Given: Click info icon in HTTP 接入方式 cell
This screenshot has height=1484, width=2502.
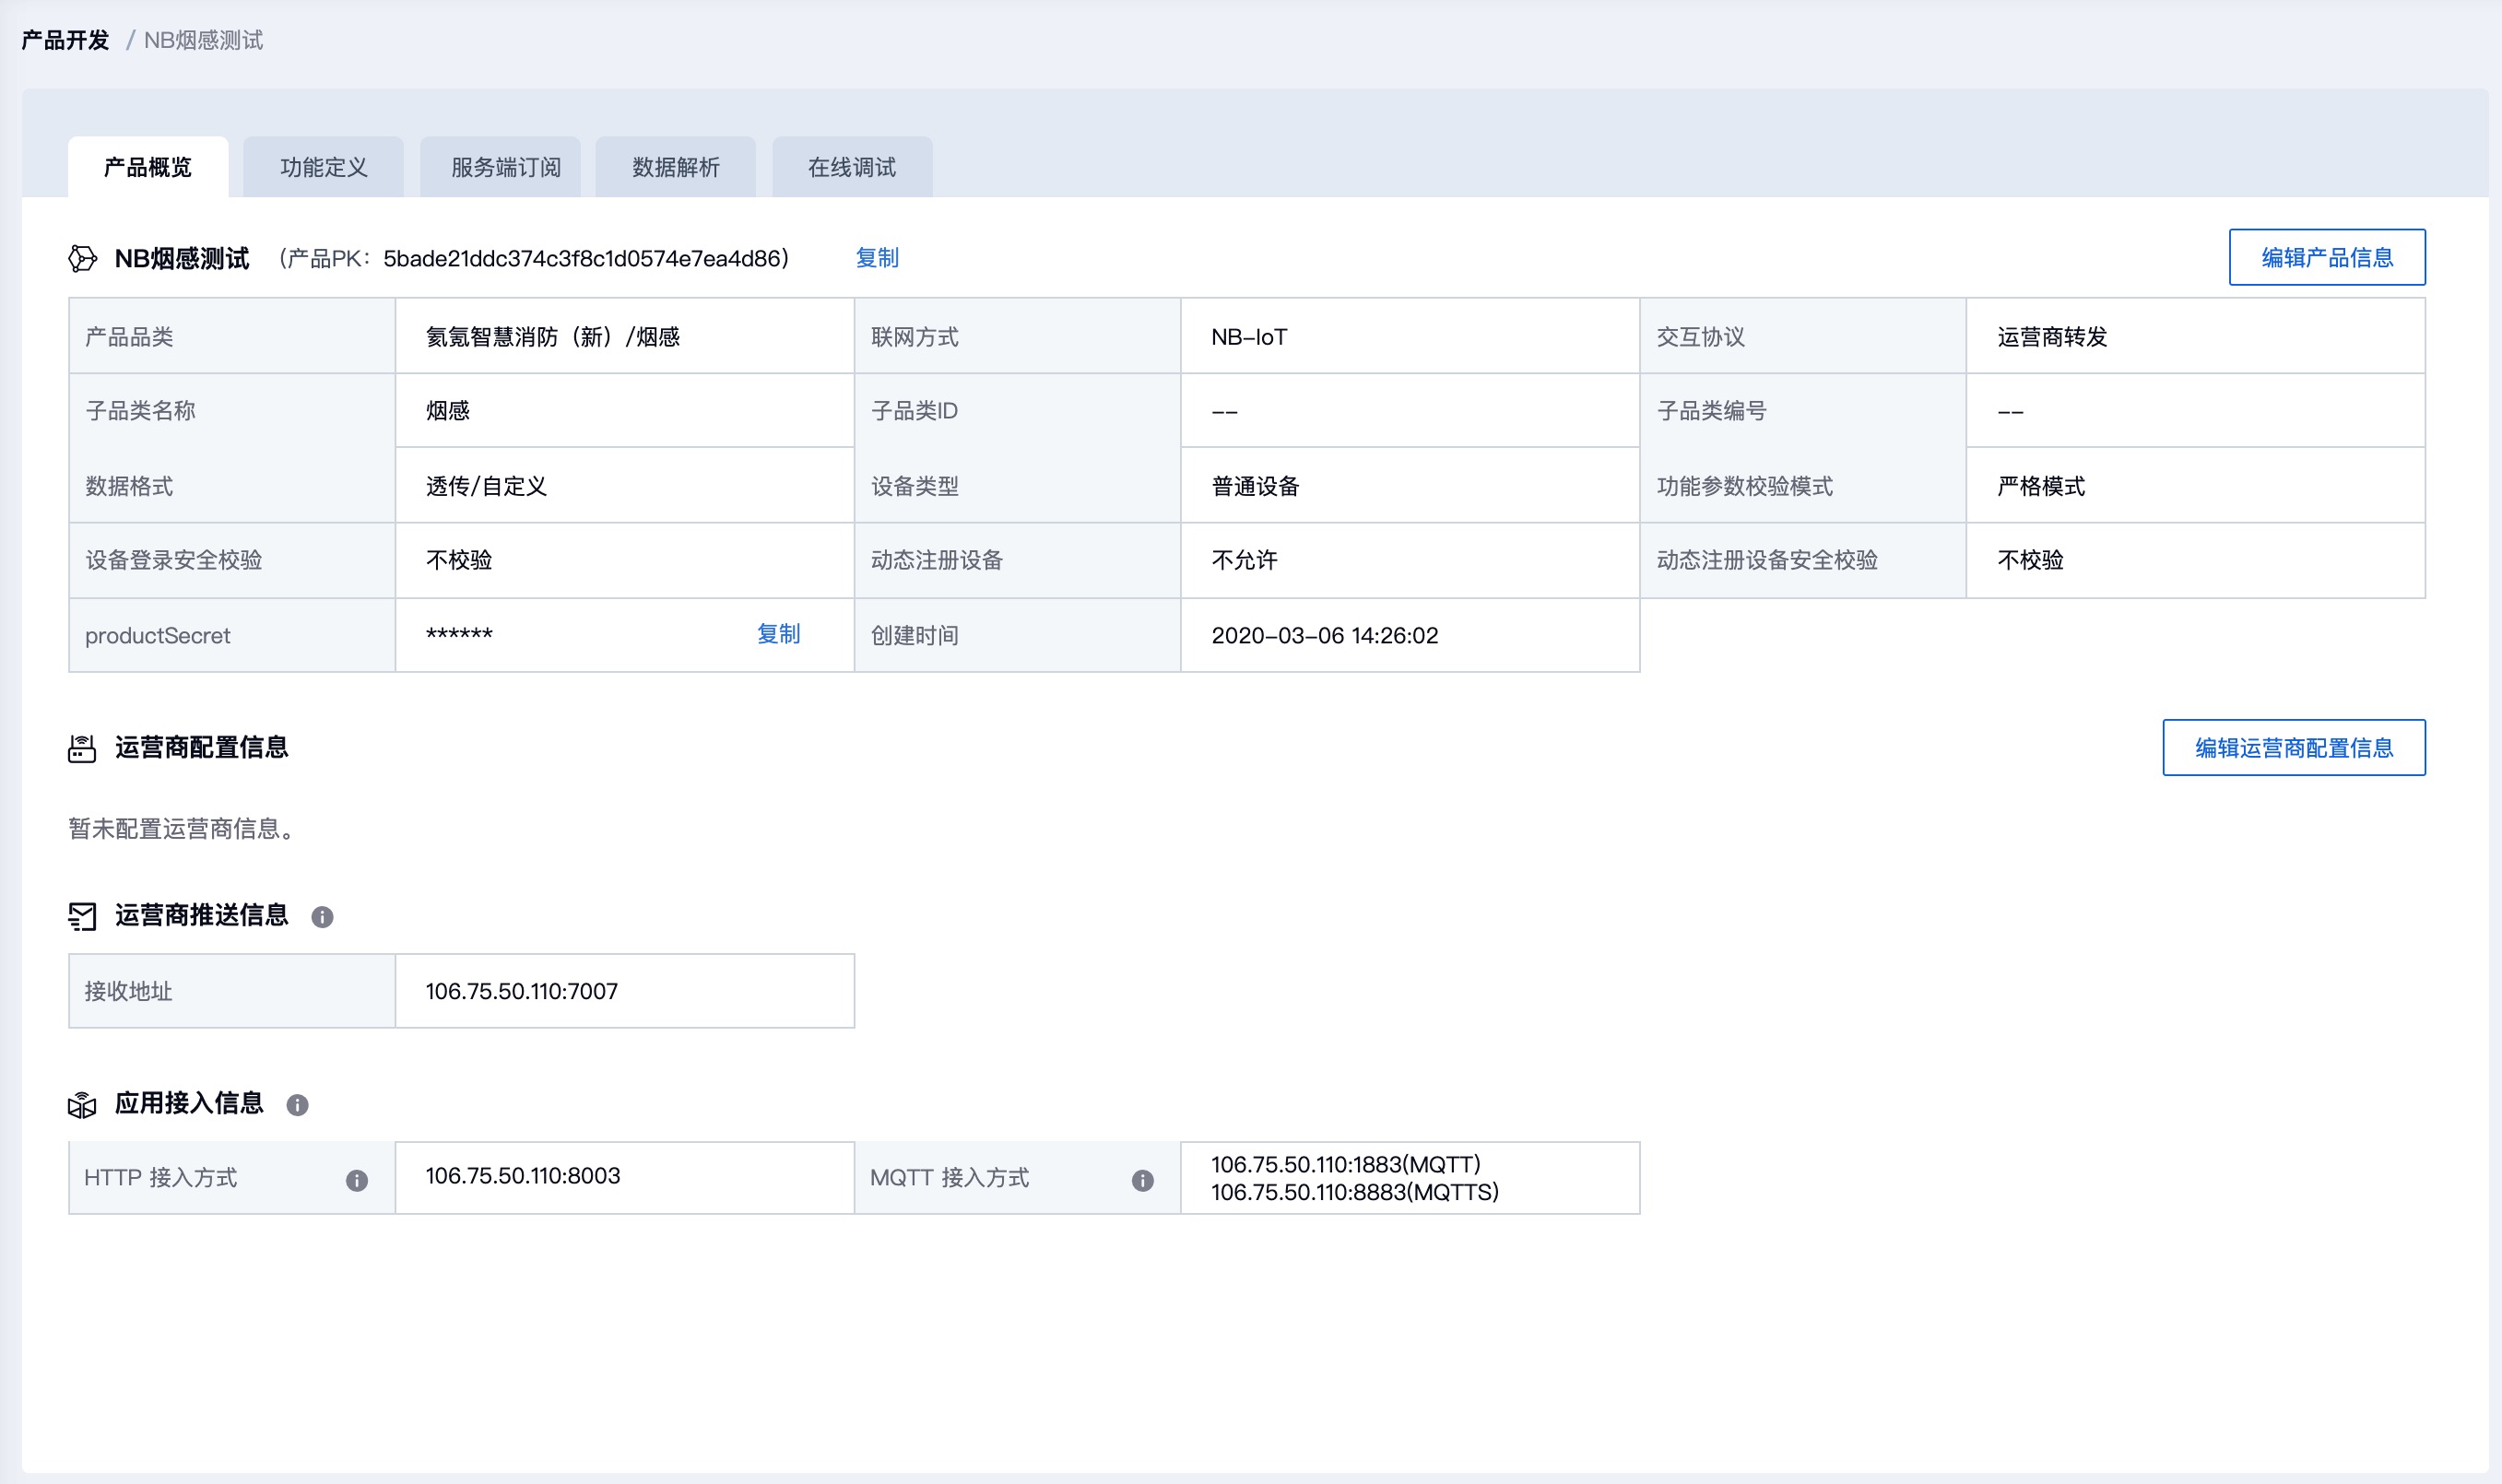Looking at the screenshot, I should click(x=357, y=1181).
